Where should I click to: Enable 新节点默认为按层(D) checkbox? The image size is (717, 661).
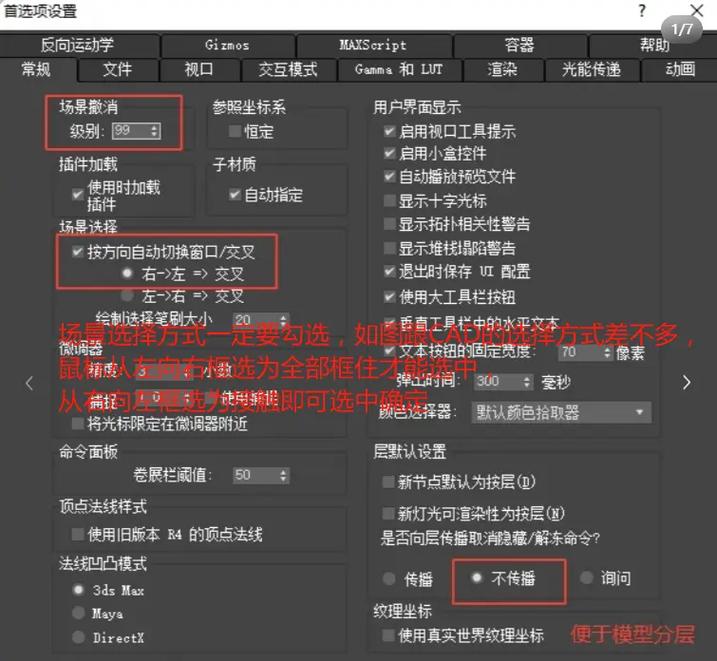click(x=389, y=482)
